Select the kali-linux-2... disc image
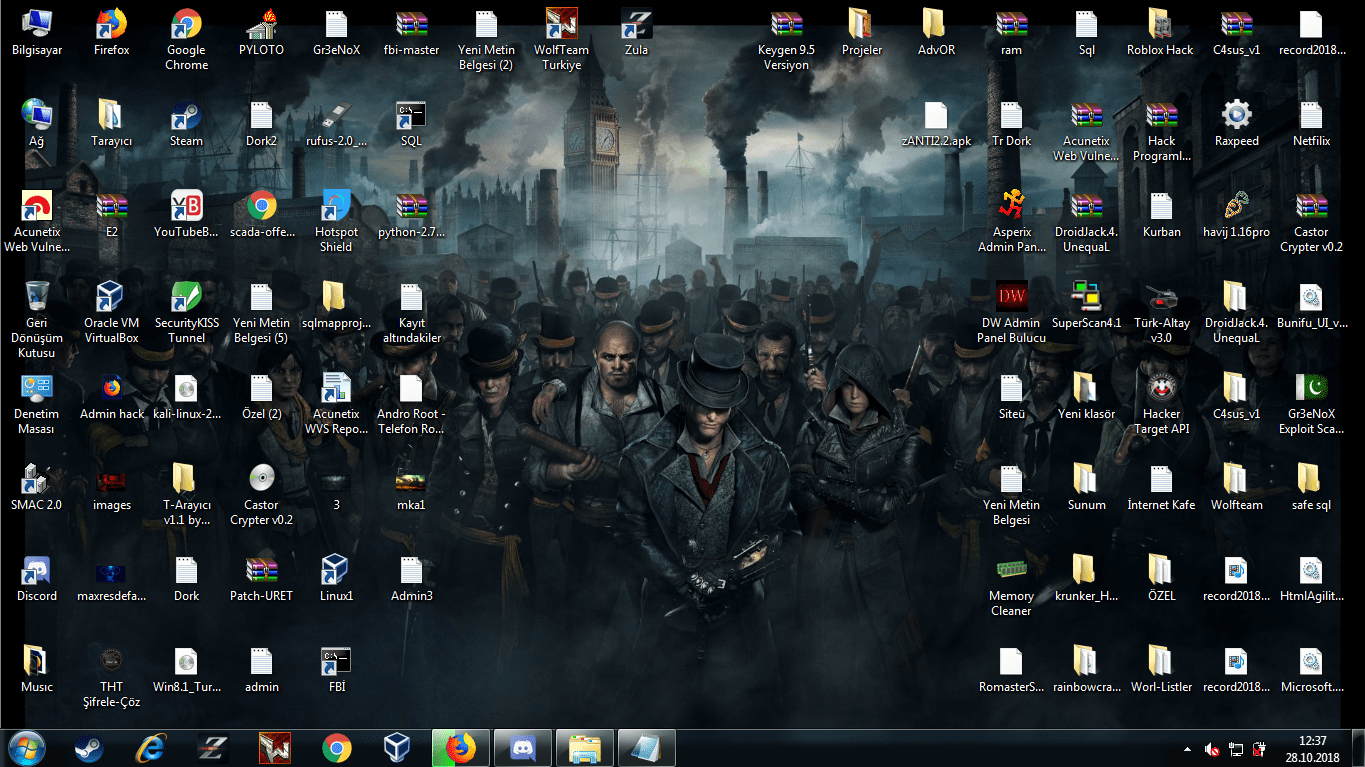Image resolution: width=1365 pixels, height=767 pixels. click(x=187, y=397)
